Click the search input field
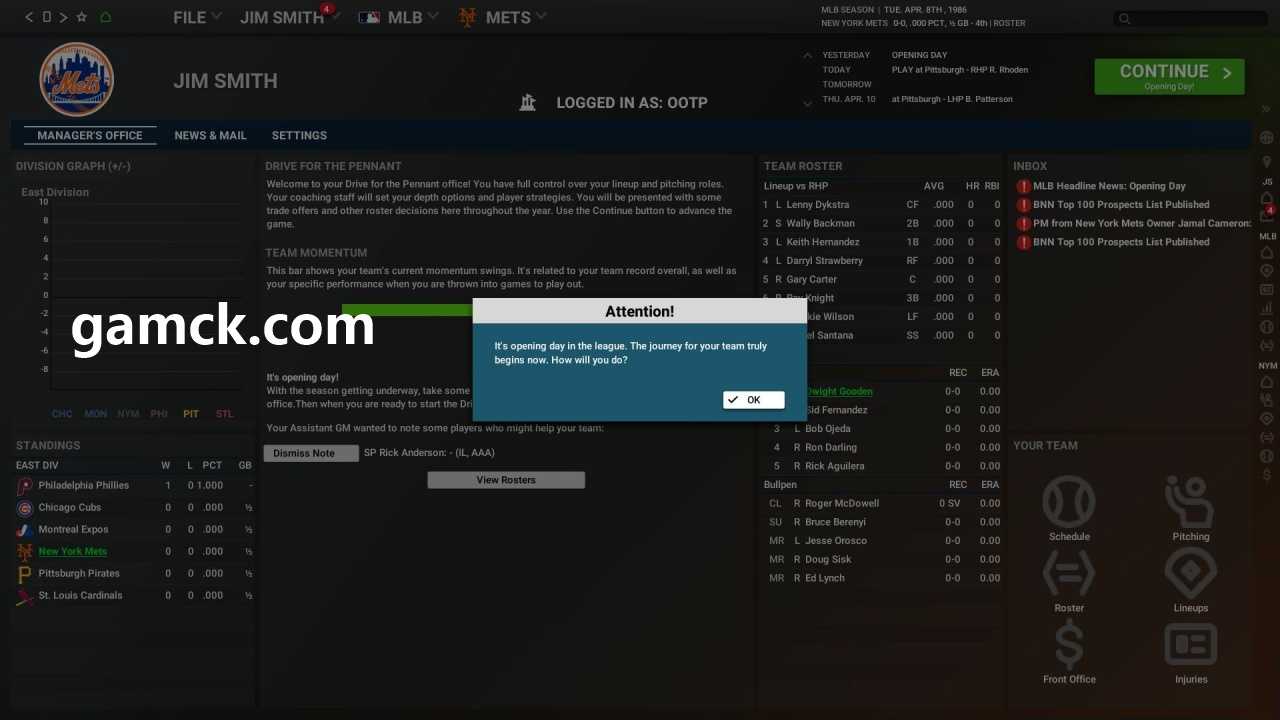The width and height of the screenshot is (1280, 720). click(1190, 18)
